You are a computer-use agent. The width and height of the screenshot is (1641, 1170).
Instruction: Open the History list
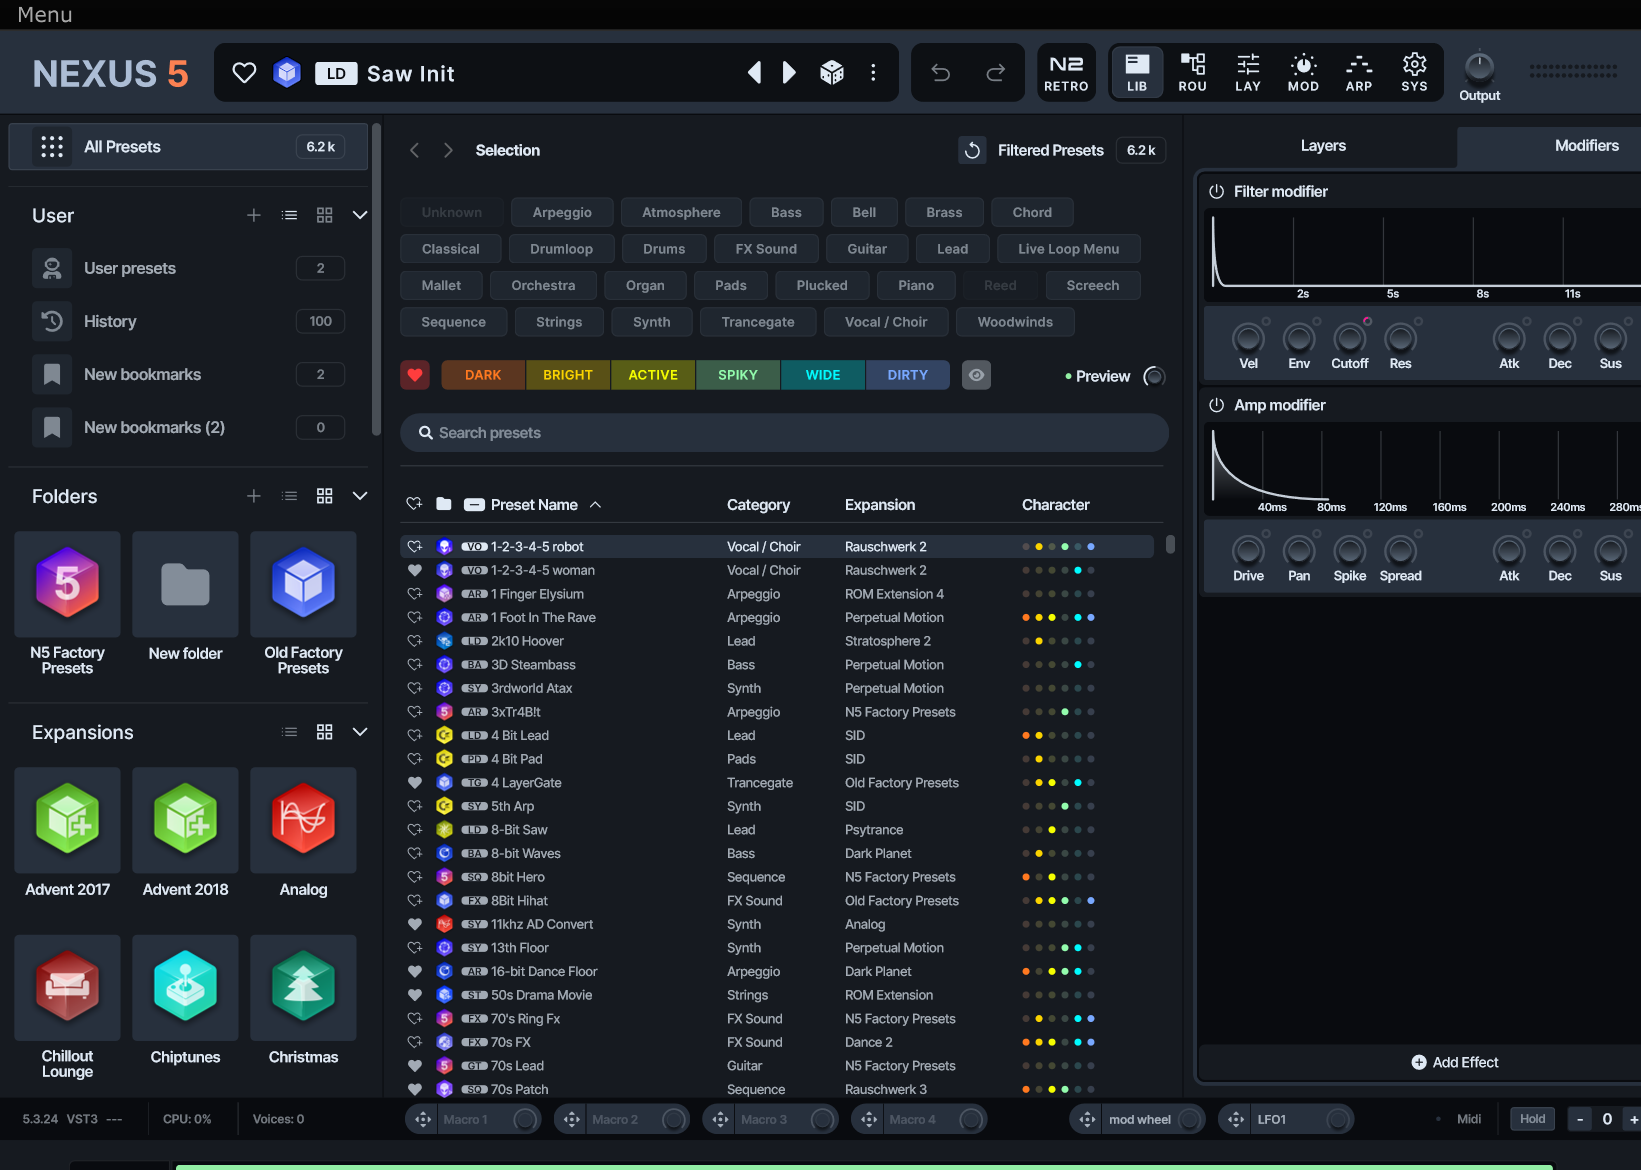[188, 321]
